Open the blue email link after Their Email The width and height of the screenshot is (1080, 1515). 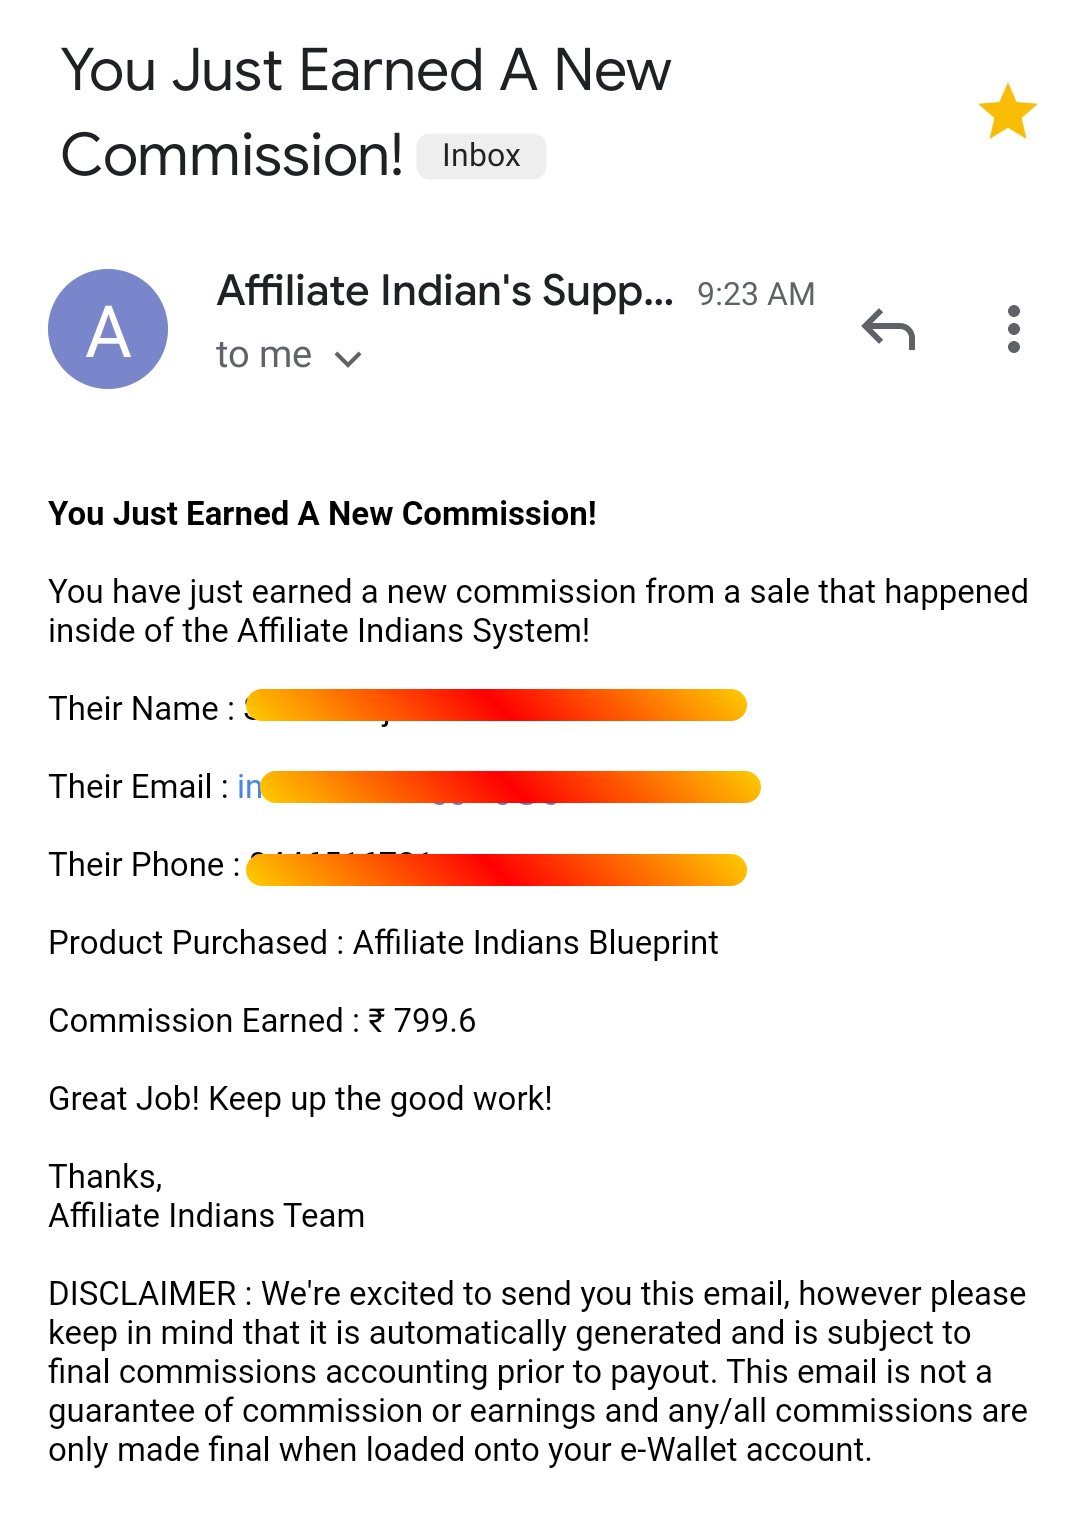[249, 787]
